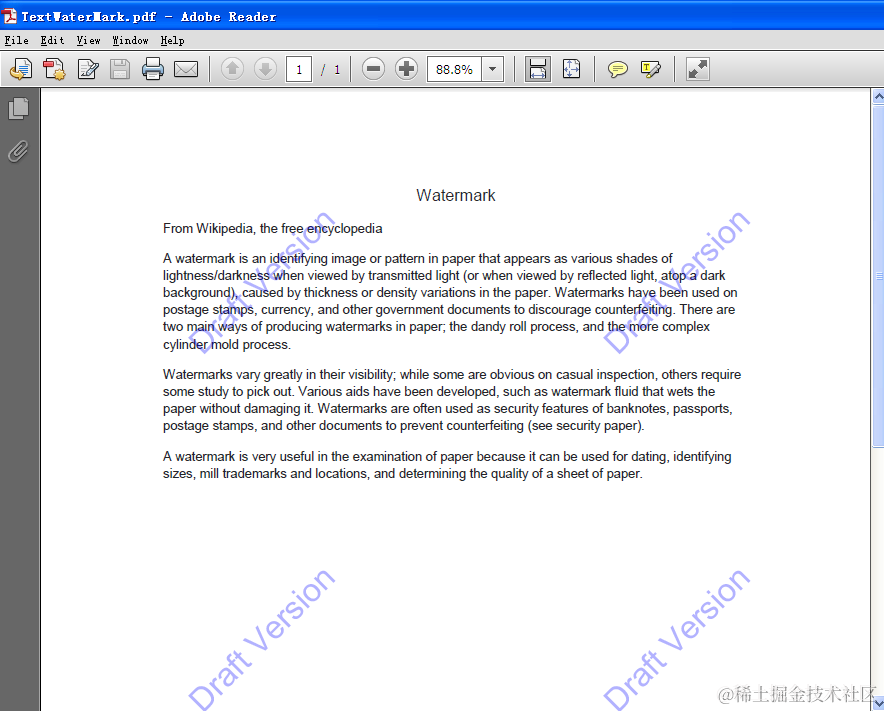The height and width of the screenshot is (711, 884).
Task: Click the 'Watermark' document heading
Action: click(x=456, y=195)
